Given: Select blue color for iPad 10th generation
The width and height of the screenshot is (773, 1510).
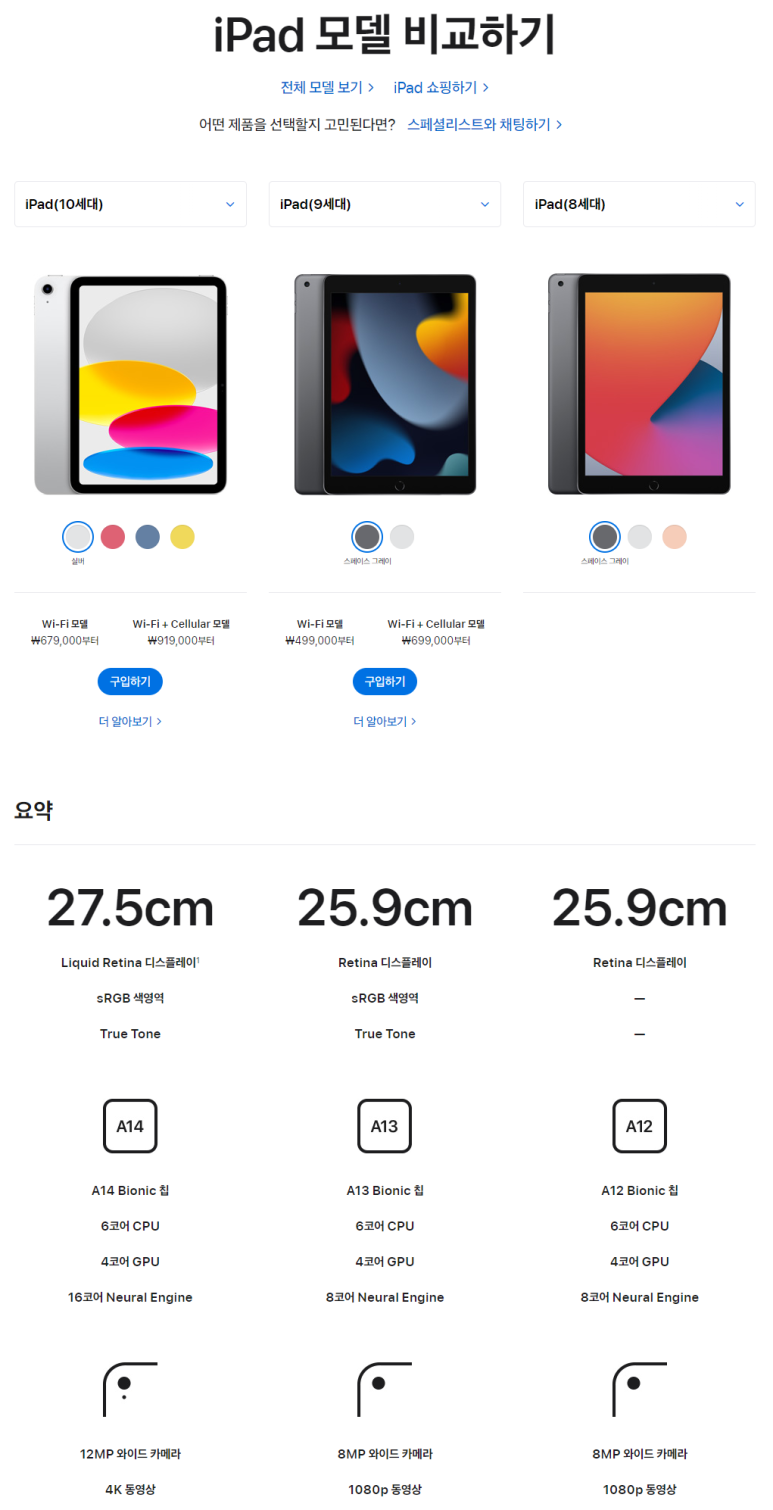Looking at the screenshot, I should (148, 537).
